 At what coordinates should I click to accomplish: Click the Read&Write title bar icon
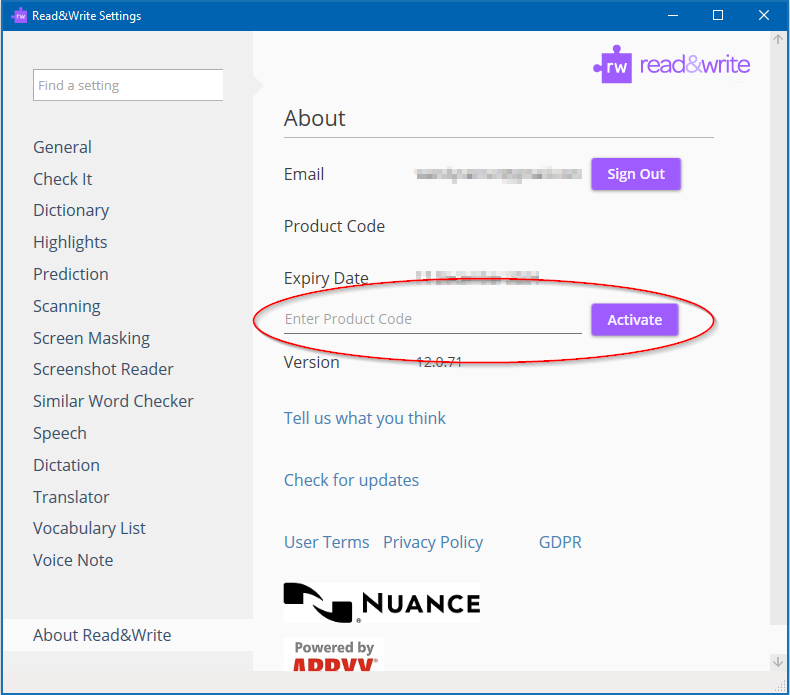click(x=19, y=16)
